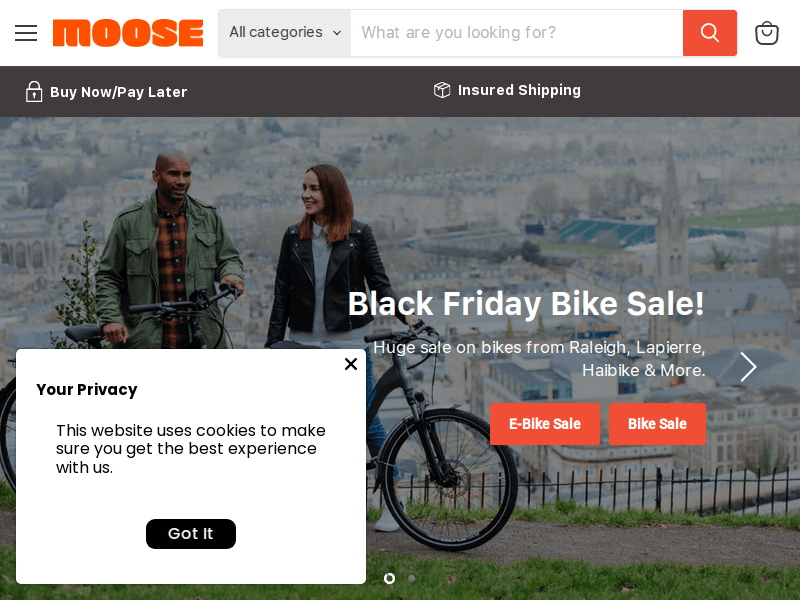Select the first carousel dot indicator
The width and height of the screenshot is (800, 600).
click(389, 578)
